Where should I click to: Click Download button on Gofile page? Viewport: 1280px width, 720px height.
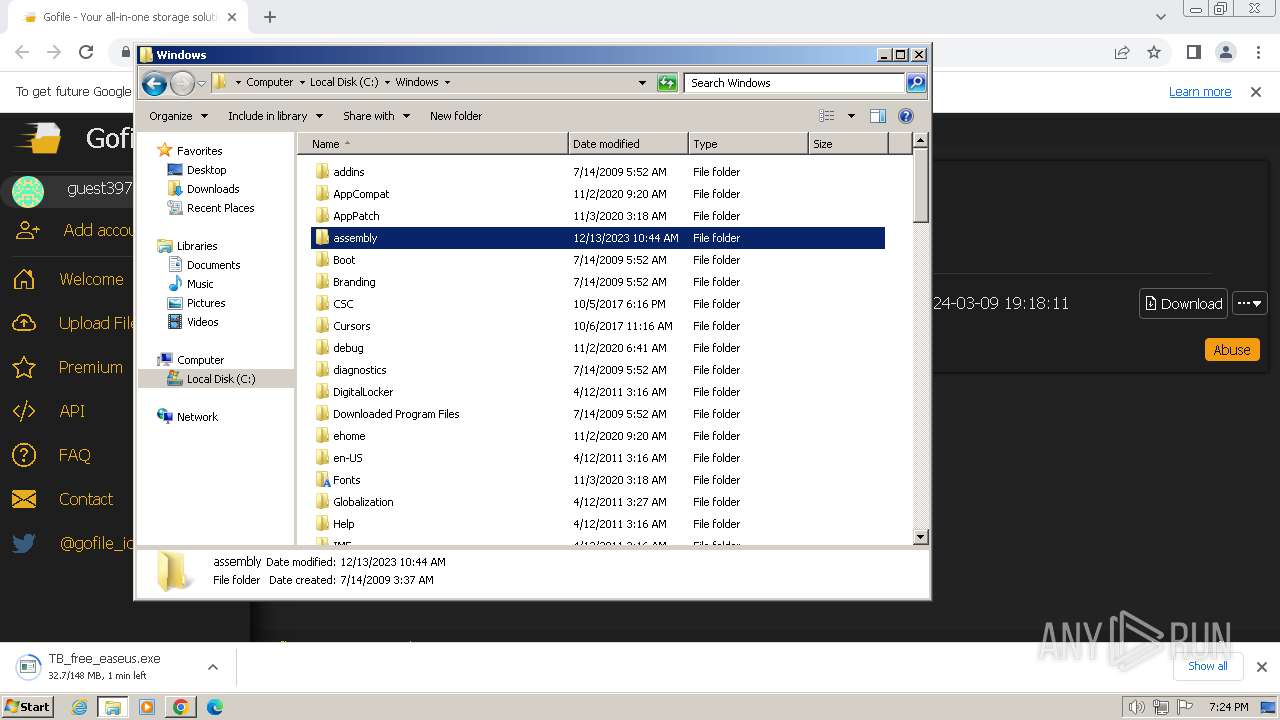click(1183, 304)
